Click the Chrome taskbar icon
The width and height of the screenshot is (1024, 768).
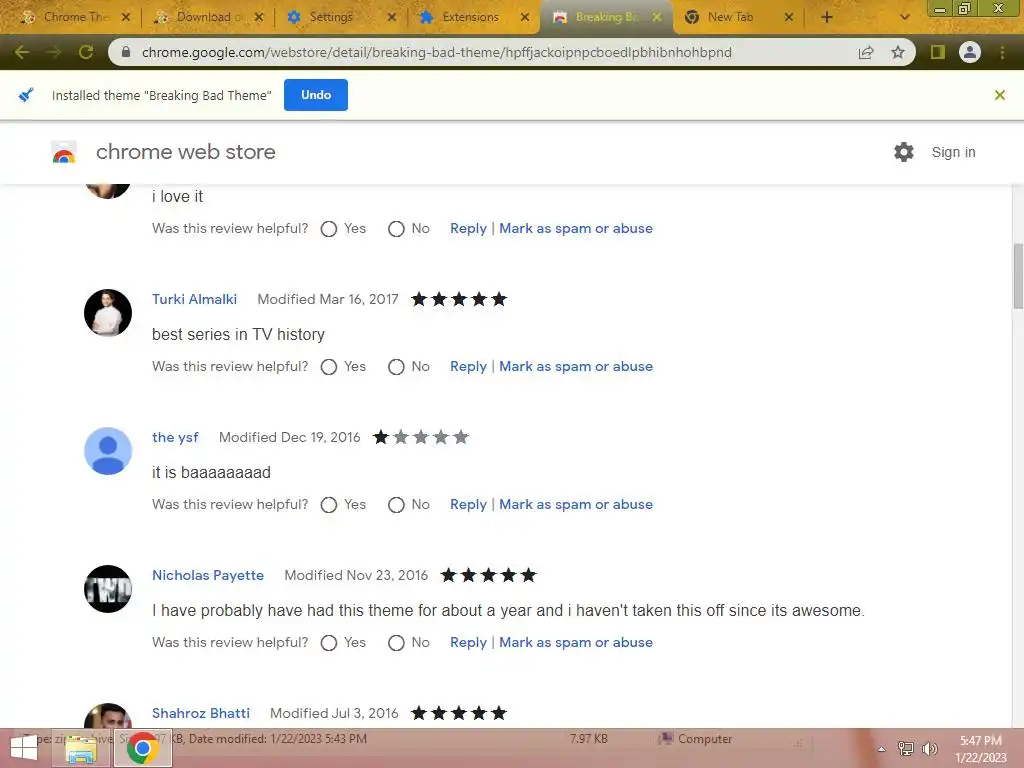143,748
